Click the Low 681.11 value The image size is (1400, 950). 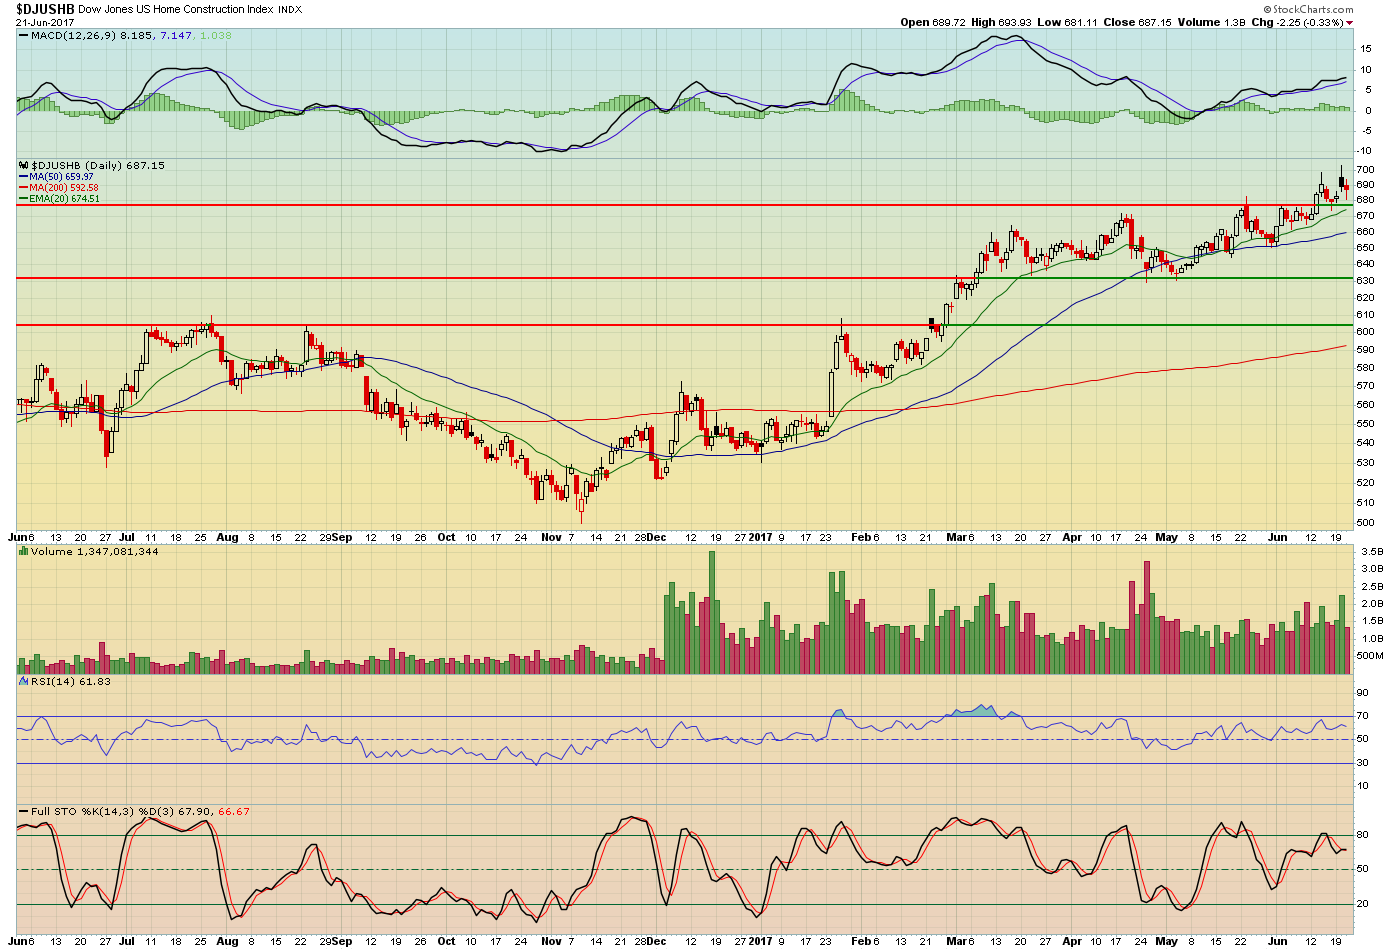(x=1068, y=22)
